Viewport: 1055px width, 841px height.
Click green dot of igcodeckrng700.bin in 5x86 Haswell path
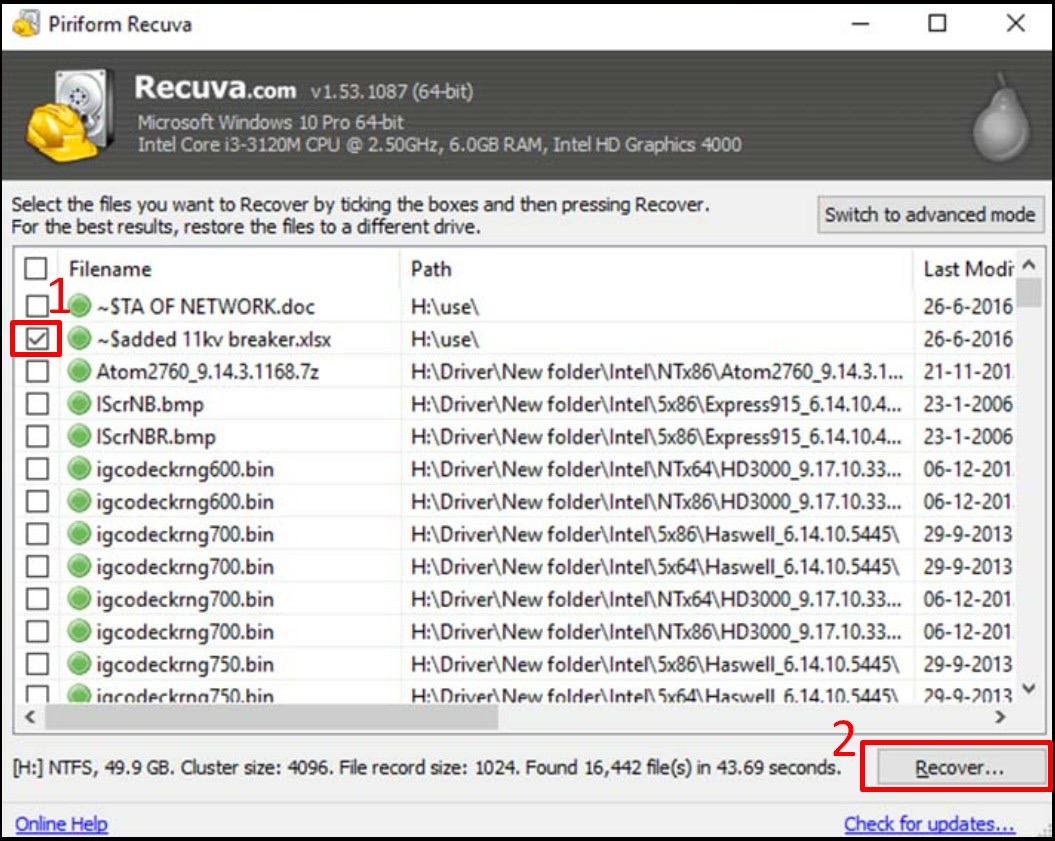(79, 534)
